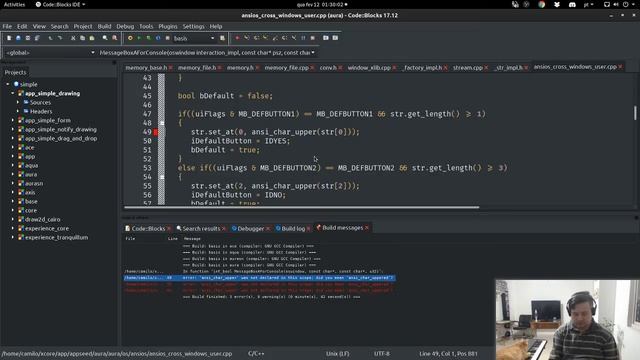Click the Abort build icon
640x360 pixels.
pos(167,38)
